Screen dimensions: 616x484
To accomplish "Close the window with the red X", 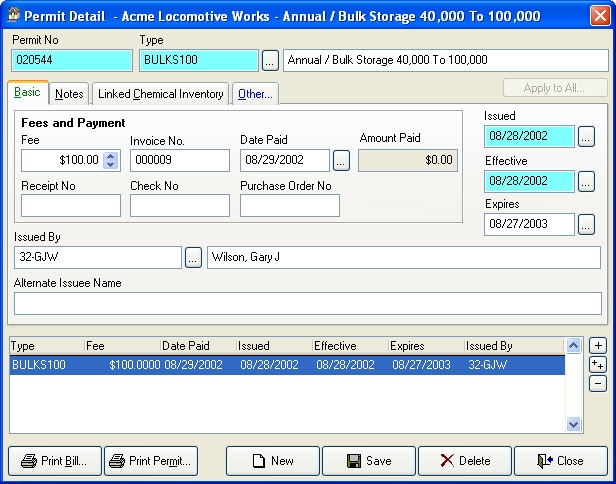I will (600, 16).
